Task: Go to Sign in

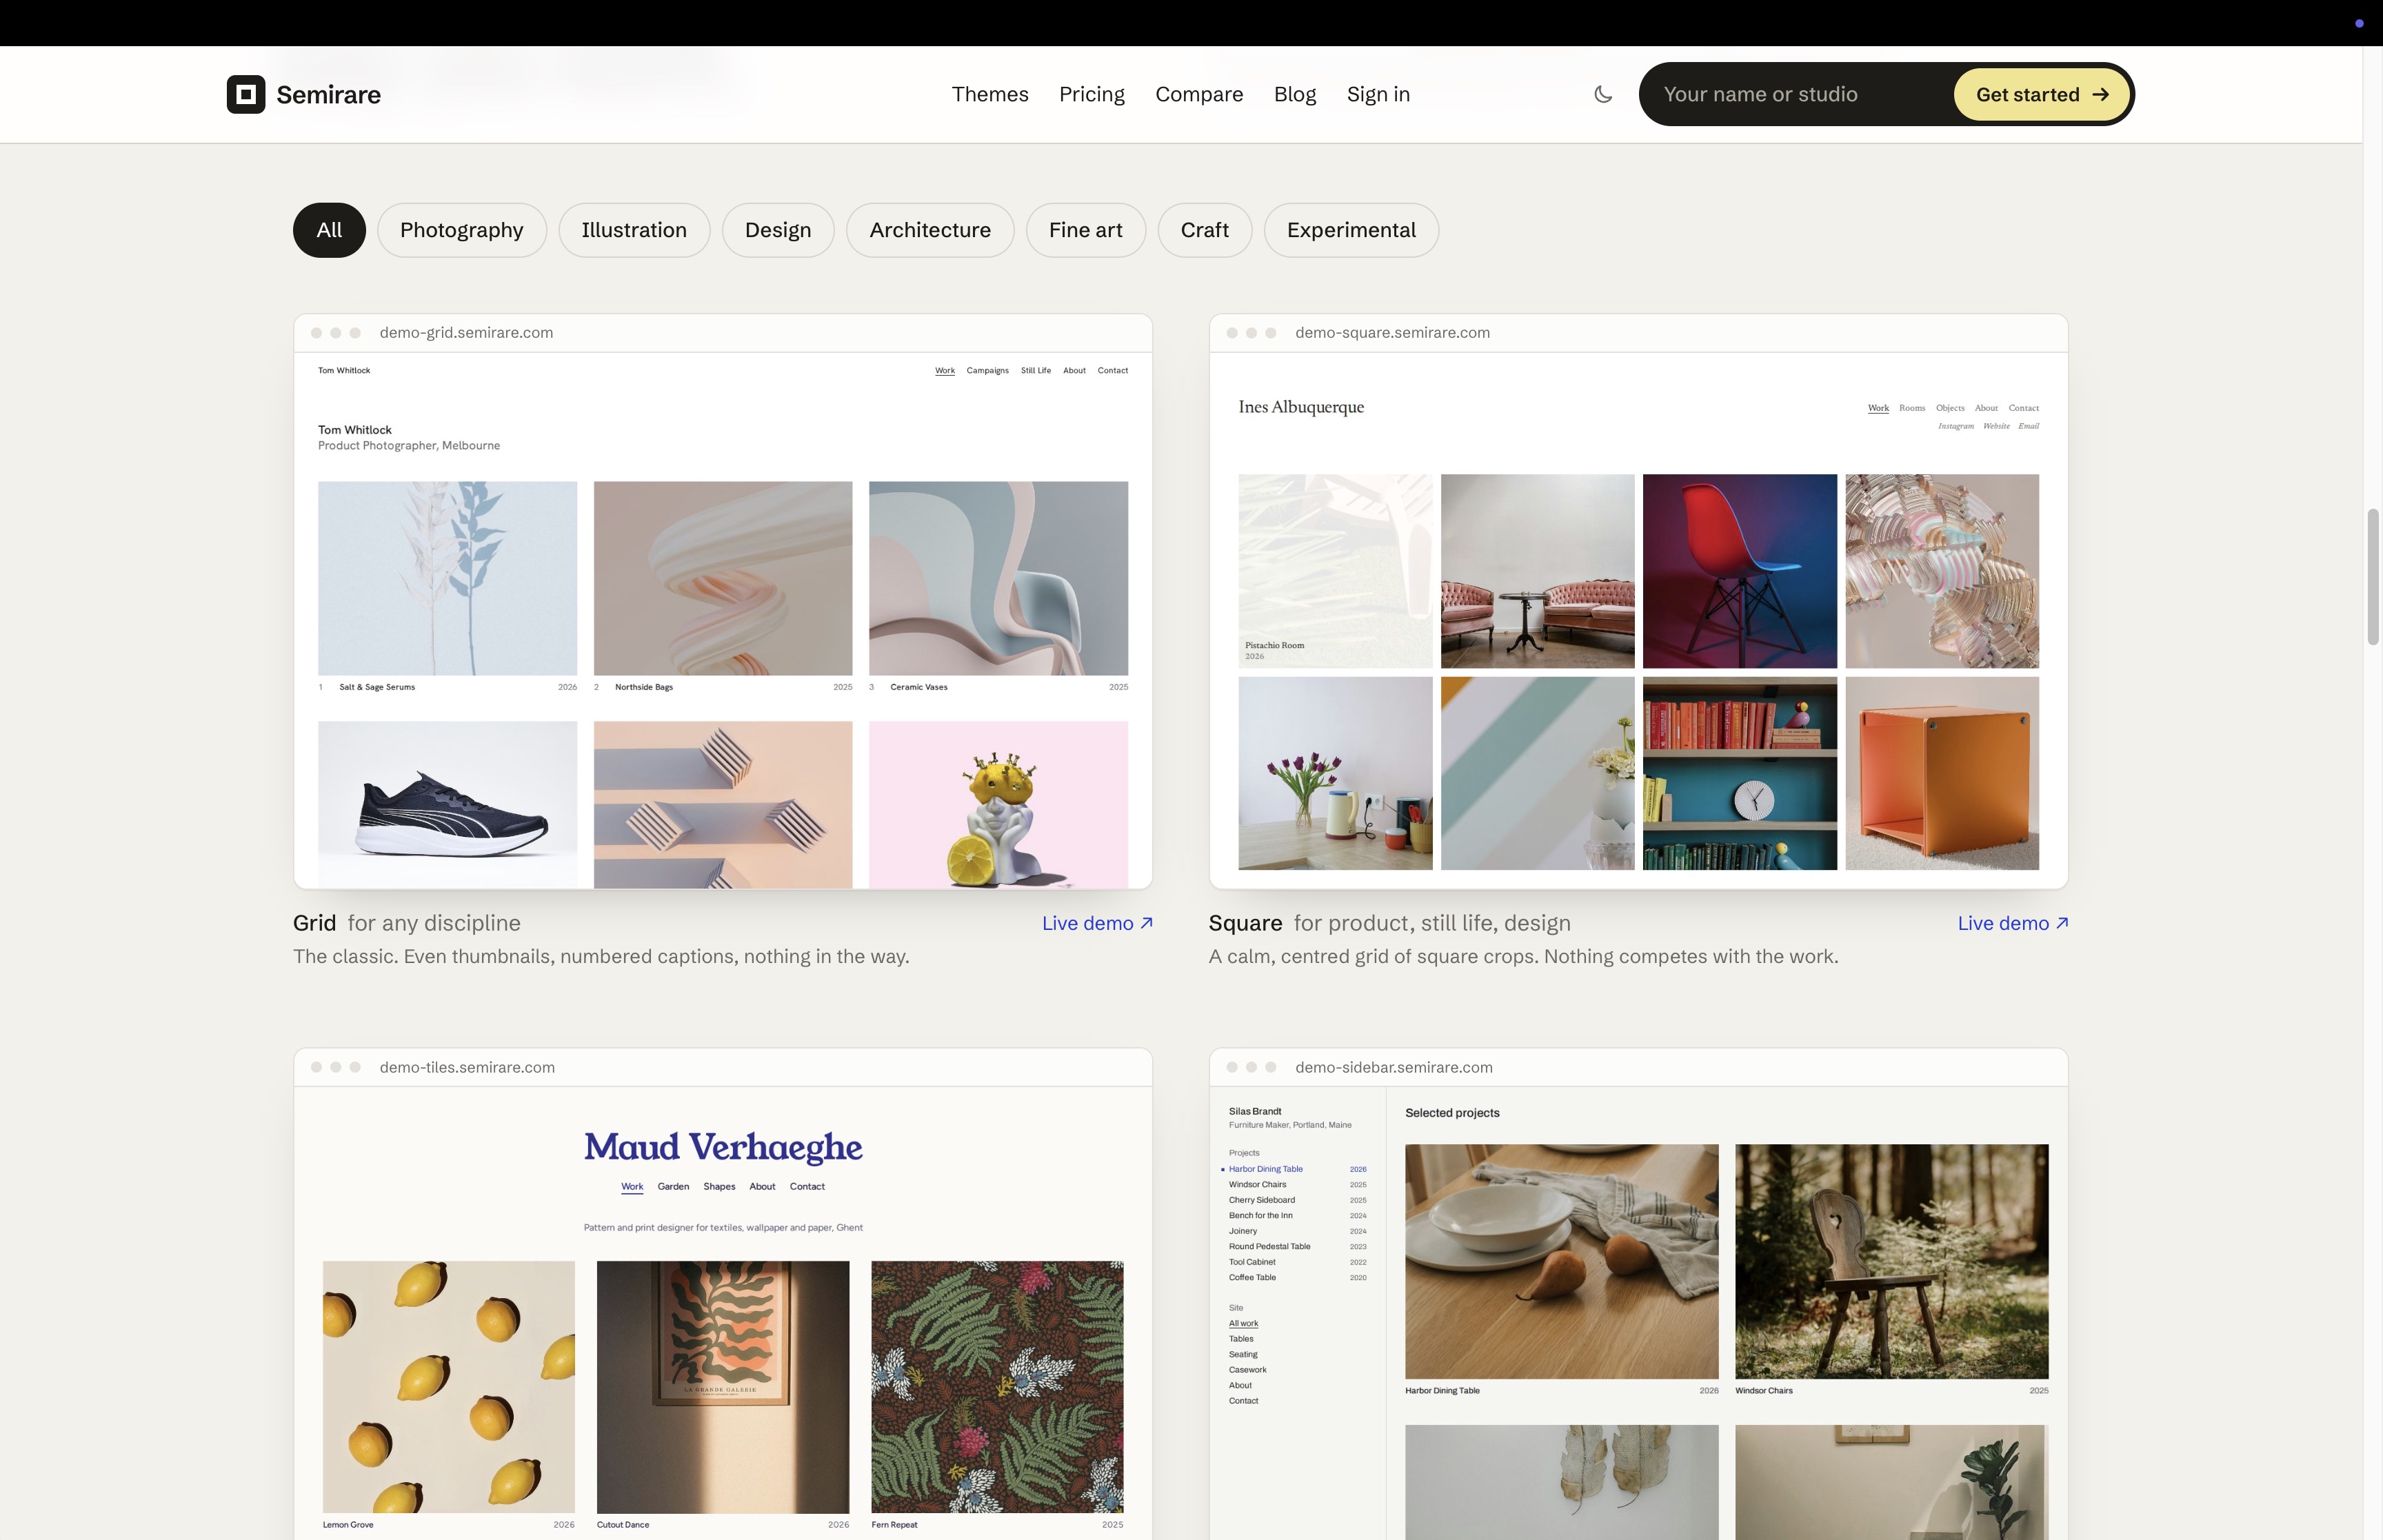Action: [1378, 94]
